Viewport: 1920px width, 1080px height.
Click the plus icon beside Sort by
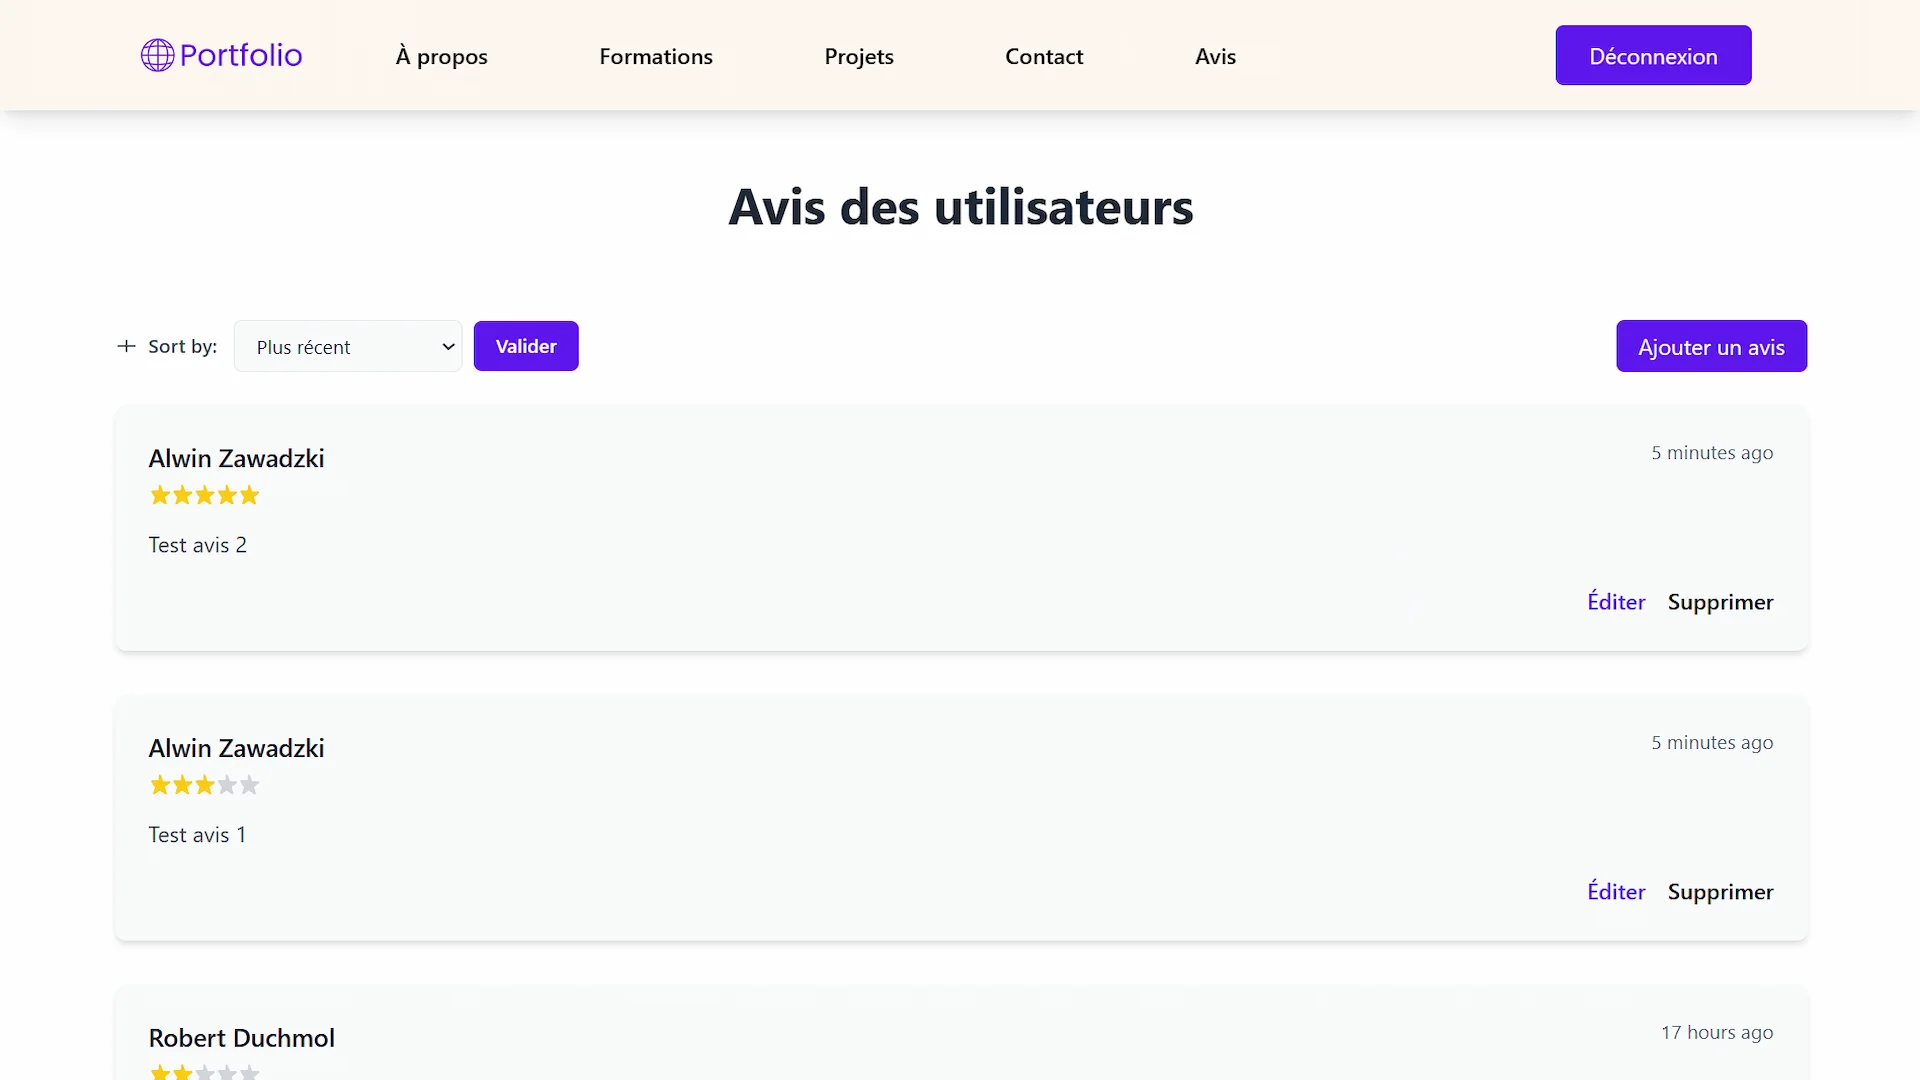click(126, 346)
